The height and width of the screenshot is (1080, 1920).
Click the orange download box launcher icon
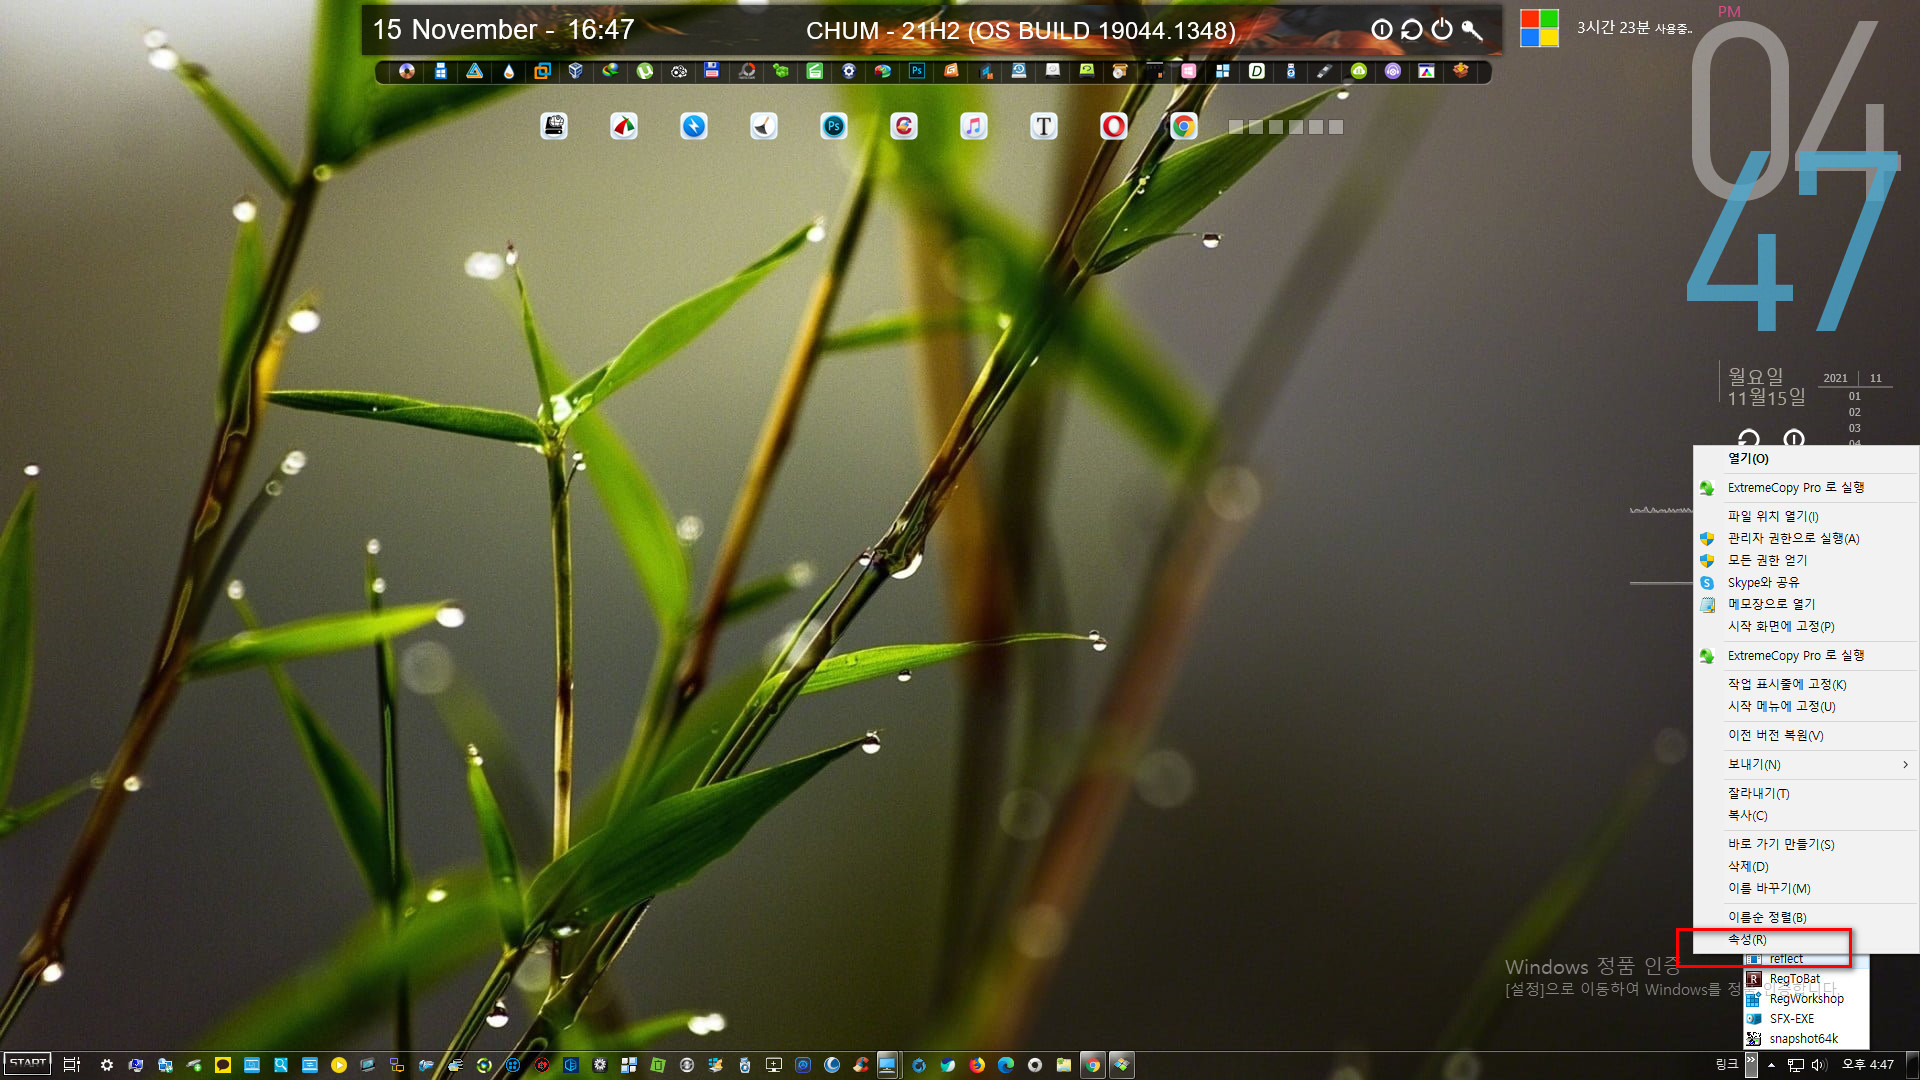1460,71
